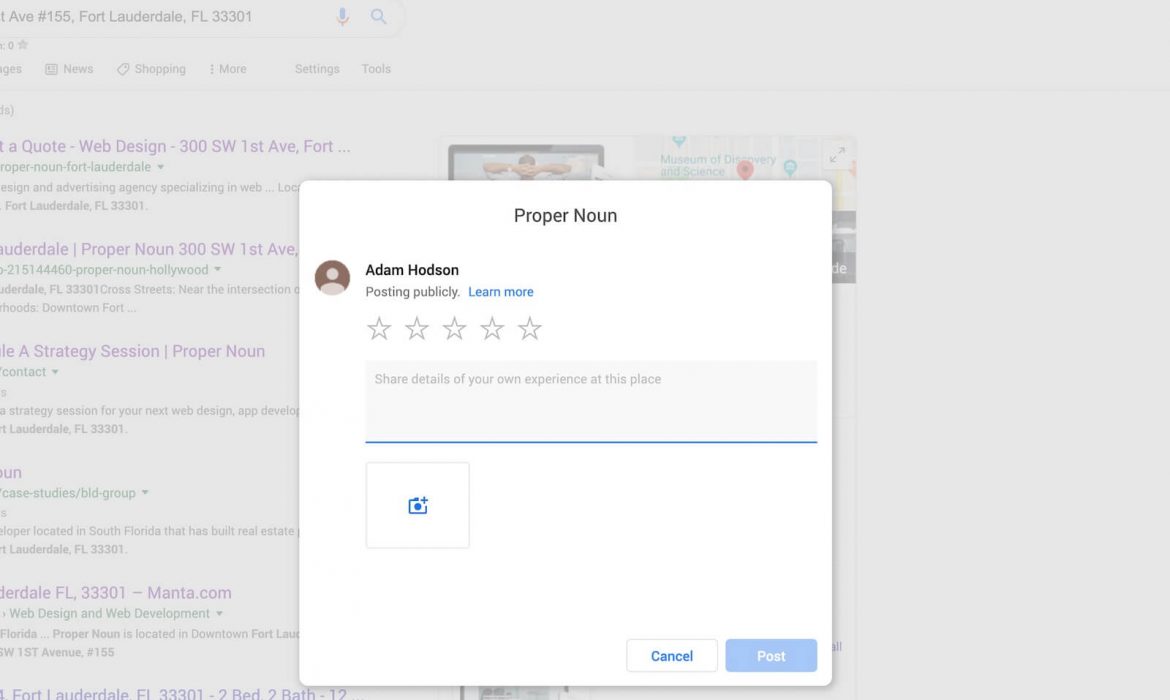Click the Shopping tag icon
Screen dimensions: 1170x700
[x=123, y=69]
